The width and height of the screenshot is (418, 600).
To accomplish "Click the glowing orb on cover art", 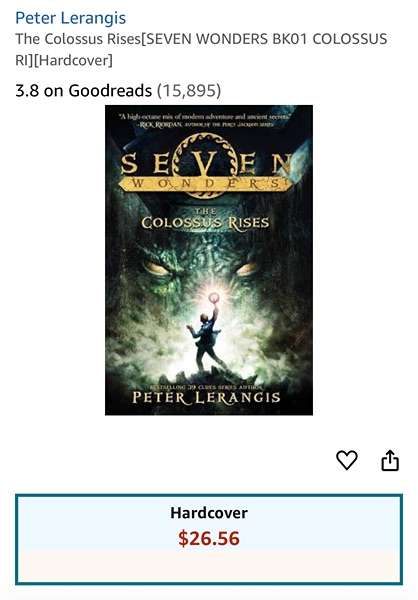I will [x=214, y=297].
